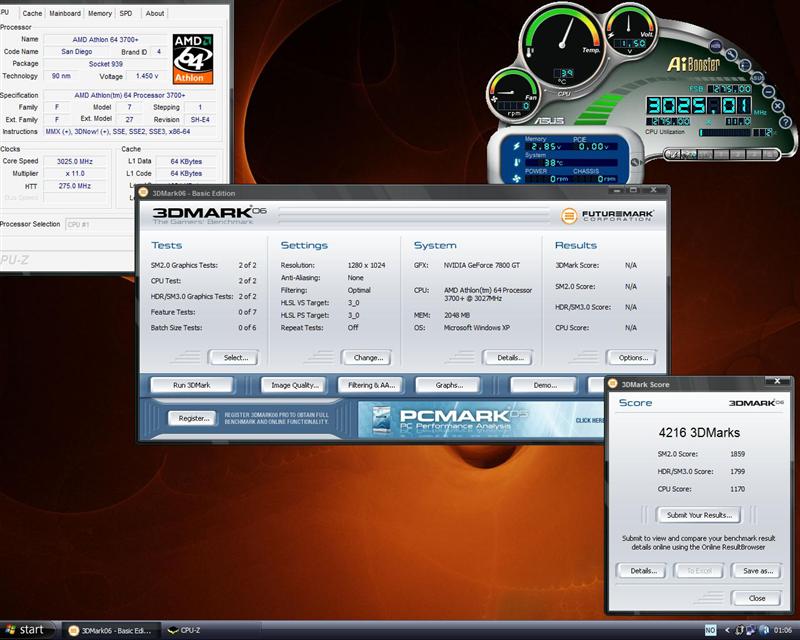Click the Futuremark Corporation logo
The image size is (800, 640).
tap(607, 215)
